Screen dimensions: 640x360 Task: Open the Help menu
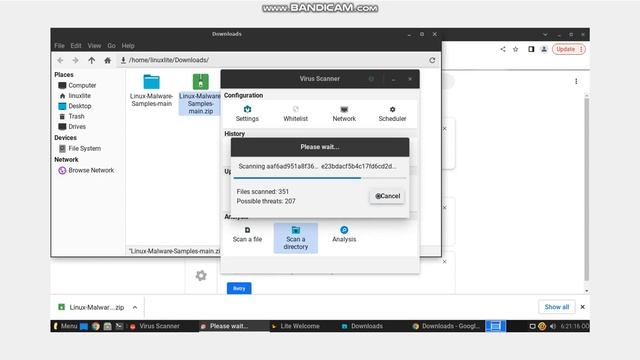(x=128, y=46)
